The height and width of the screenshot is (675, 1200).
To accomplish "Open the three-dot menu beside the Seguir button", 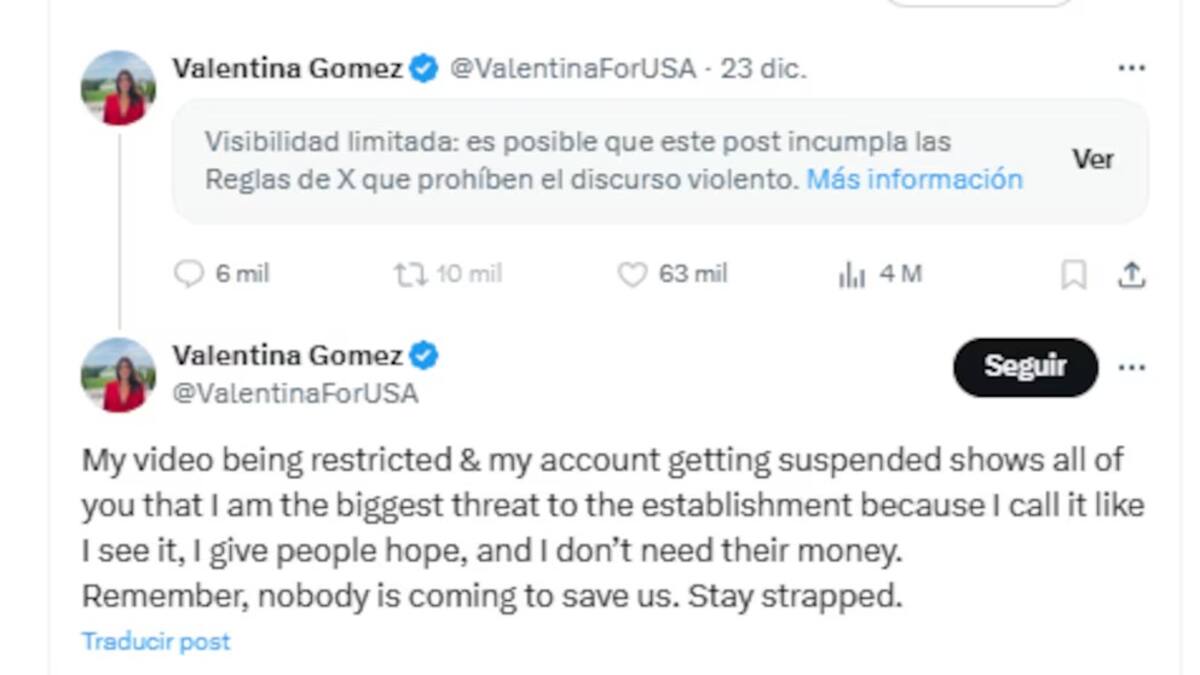I will [1132, 368].
